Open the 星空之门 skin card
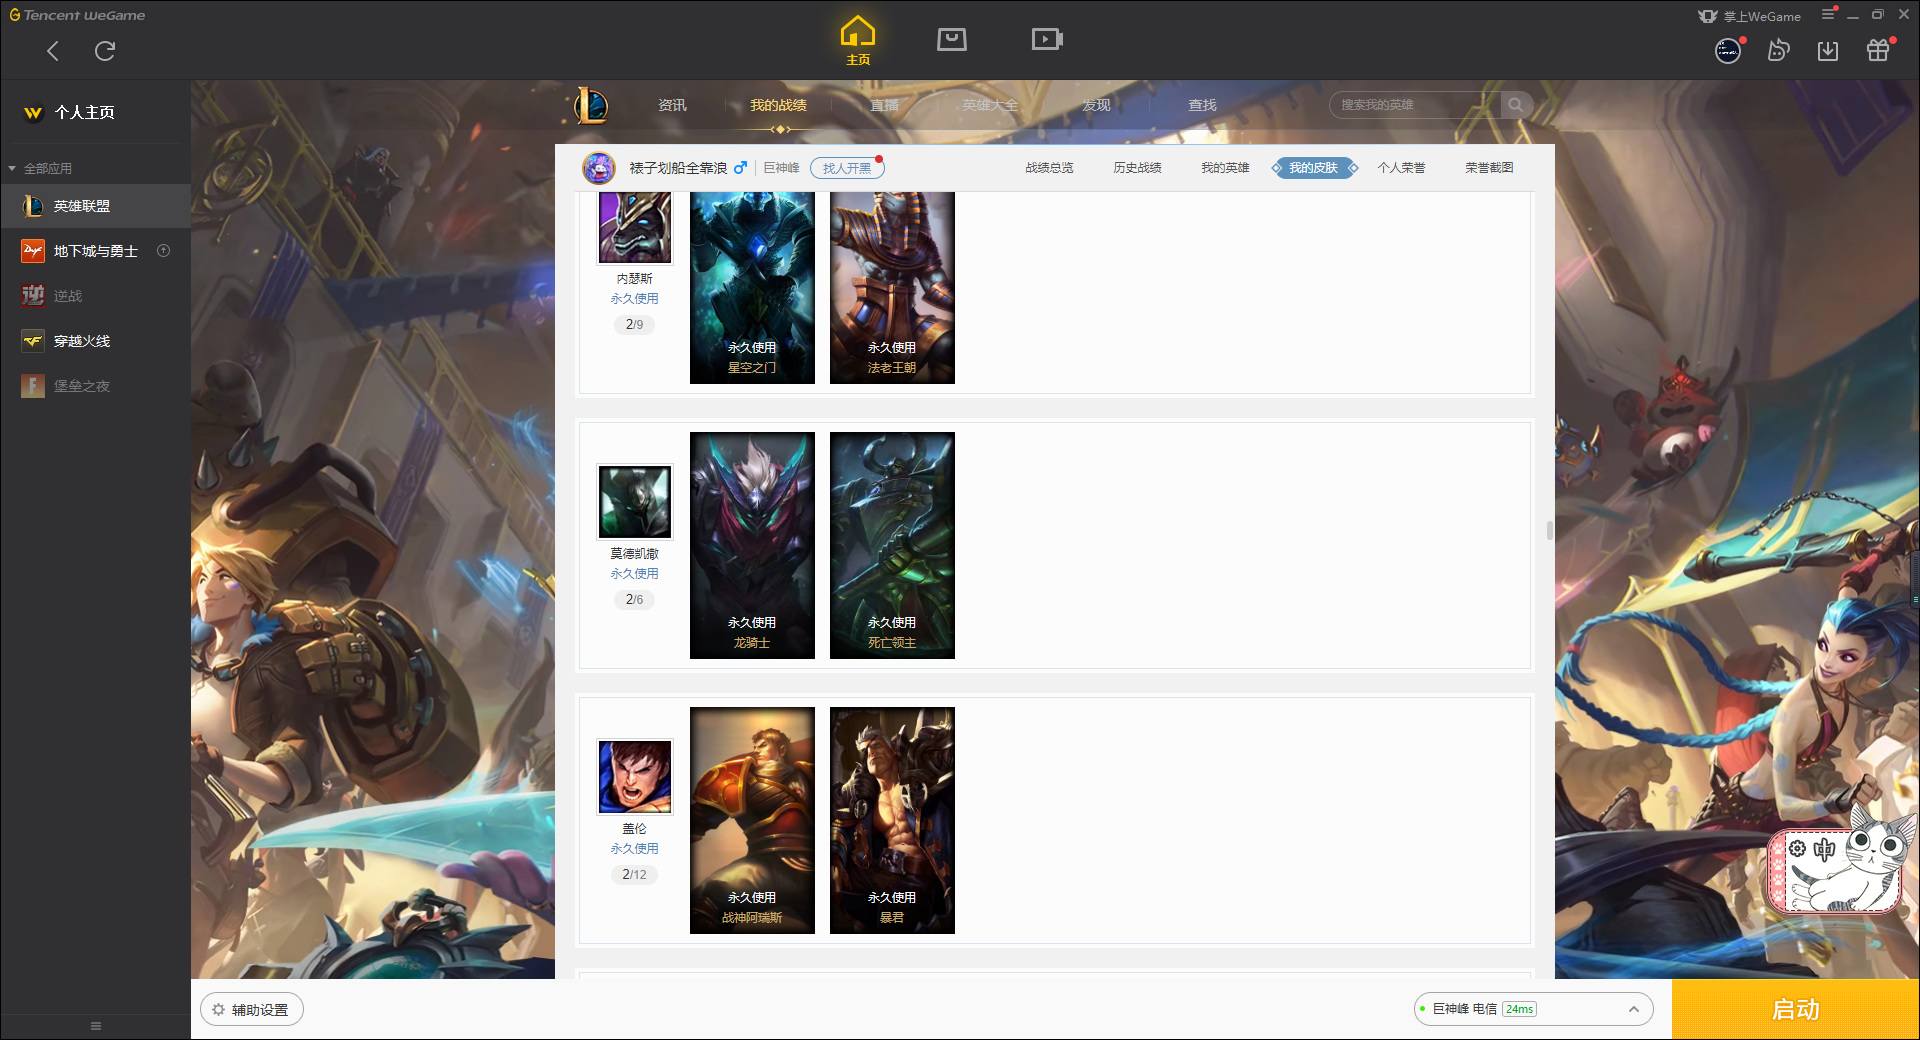 752,288
